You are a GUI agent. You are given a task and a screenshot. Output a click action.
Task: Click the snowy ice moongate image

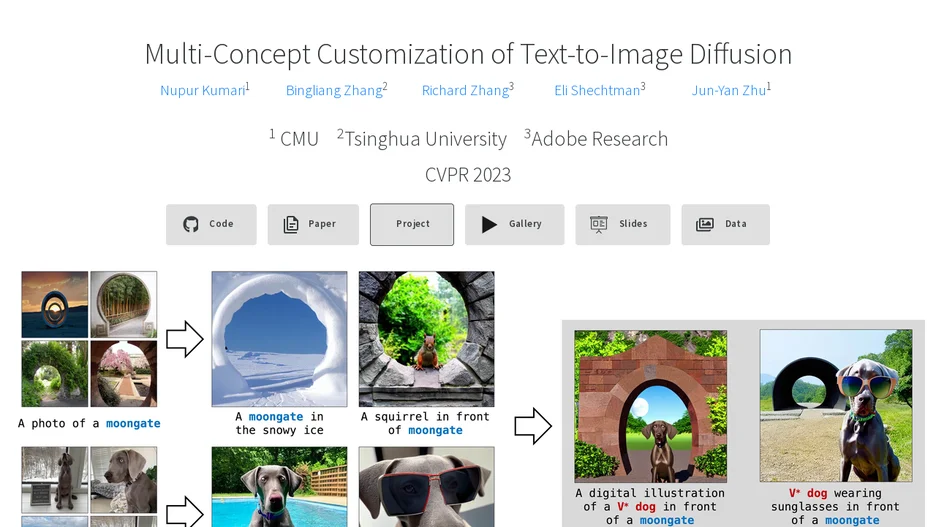point(279,339)
